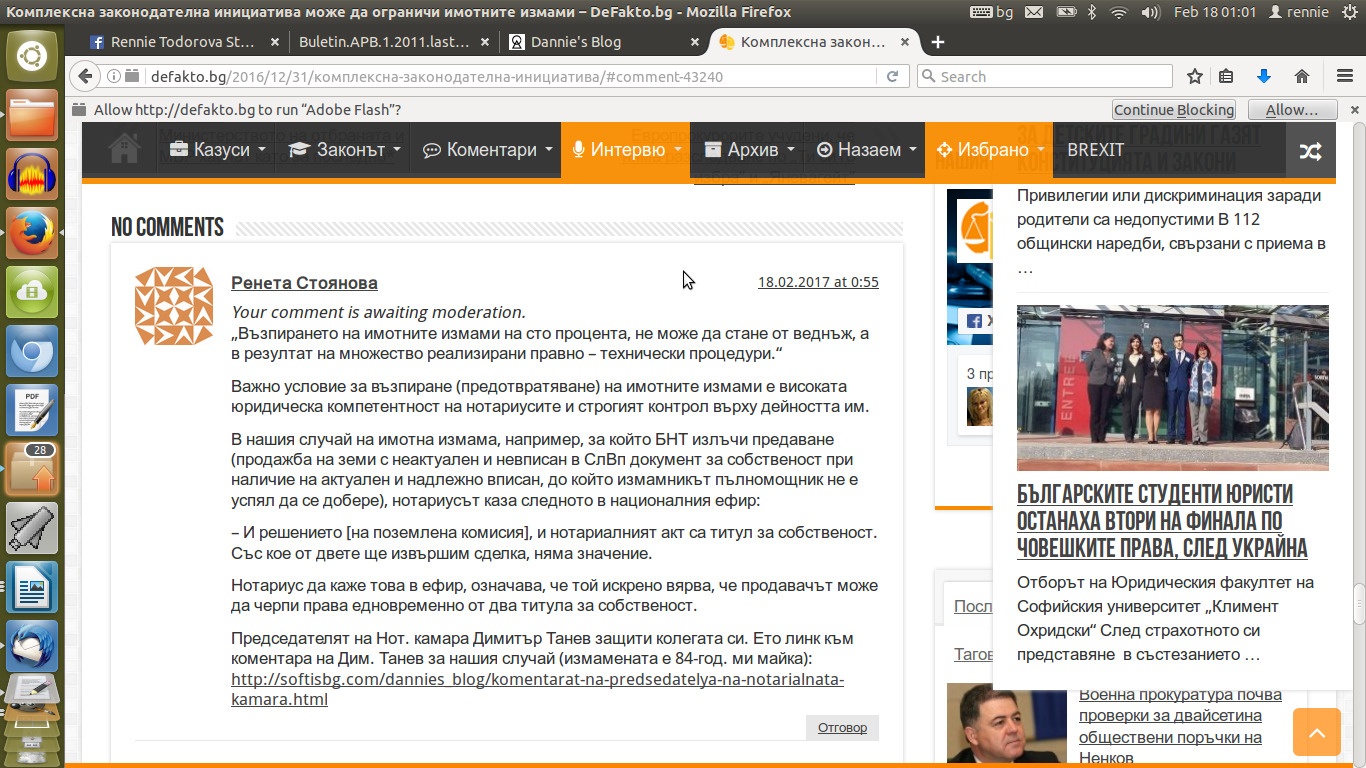
Task: Open the 'Allow…' Flash options dropdown
Action: [1292, 110]
